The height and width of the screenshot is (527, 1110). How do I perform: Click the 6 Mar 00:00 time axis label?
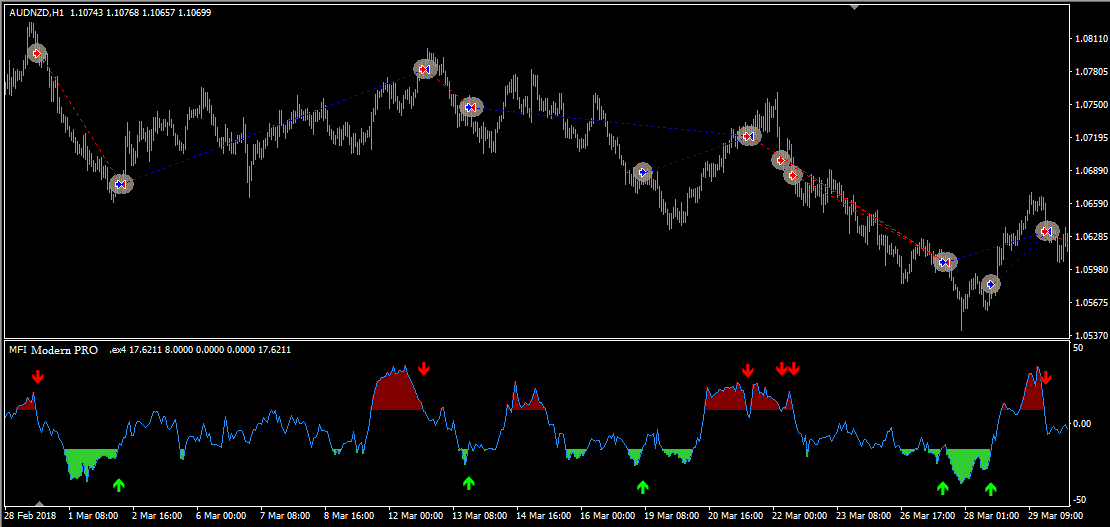[220, 516]
